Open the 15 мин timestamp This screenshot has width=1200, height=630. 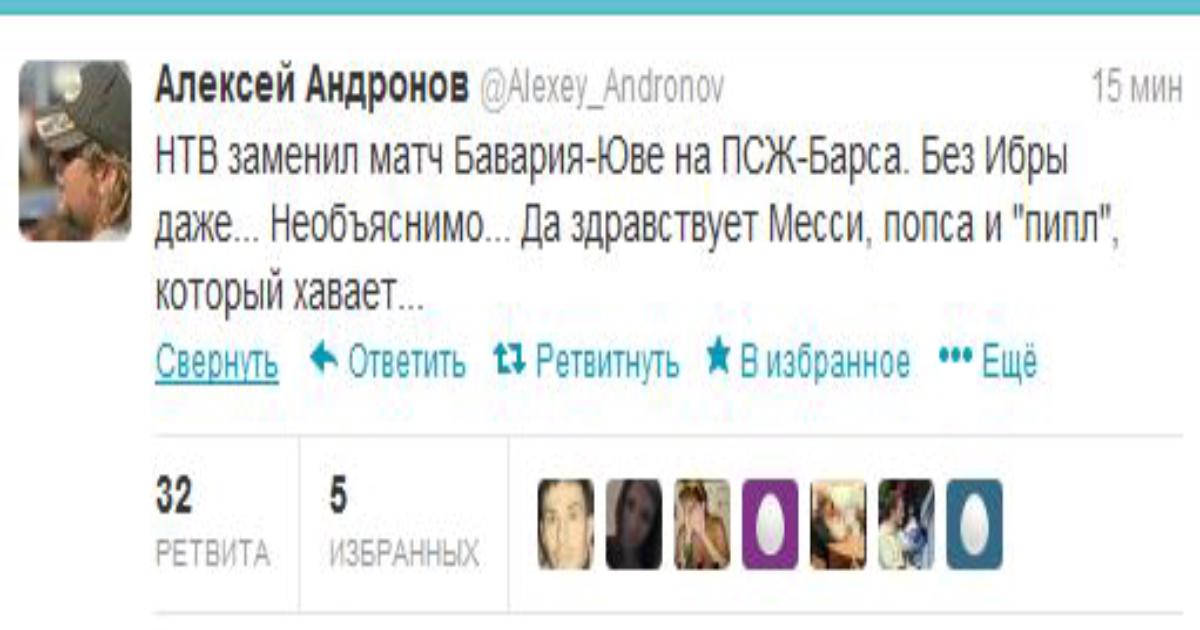coord(1137,90)
